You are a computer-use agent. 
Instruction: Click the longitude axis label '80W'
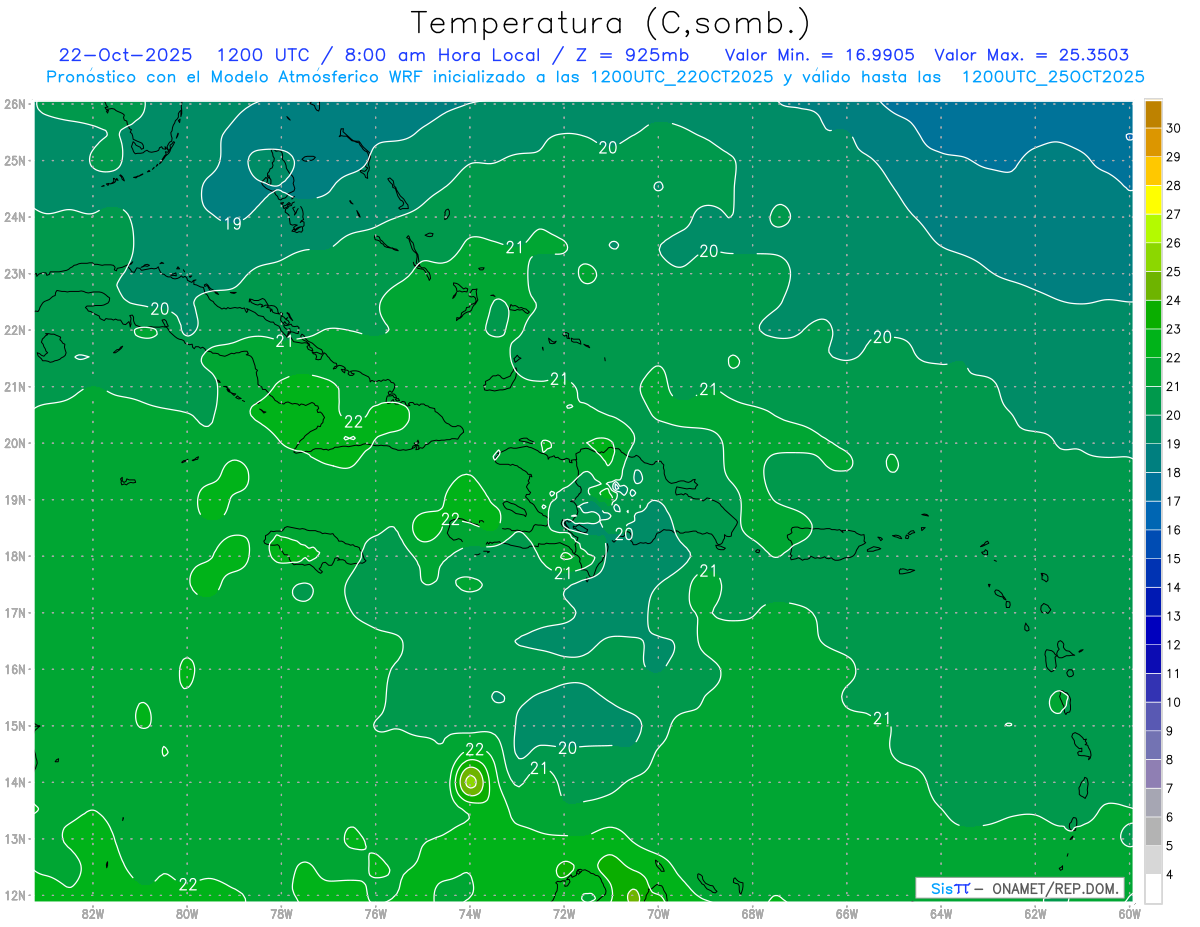pyautogui.click(x=186, y=913)
